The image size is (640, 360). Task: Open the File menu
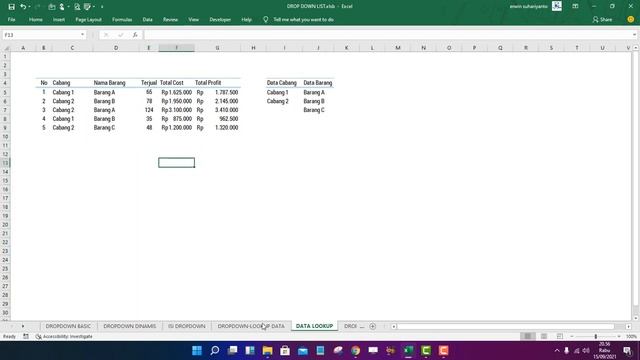[11, 20]
